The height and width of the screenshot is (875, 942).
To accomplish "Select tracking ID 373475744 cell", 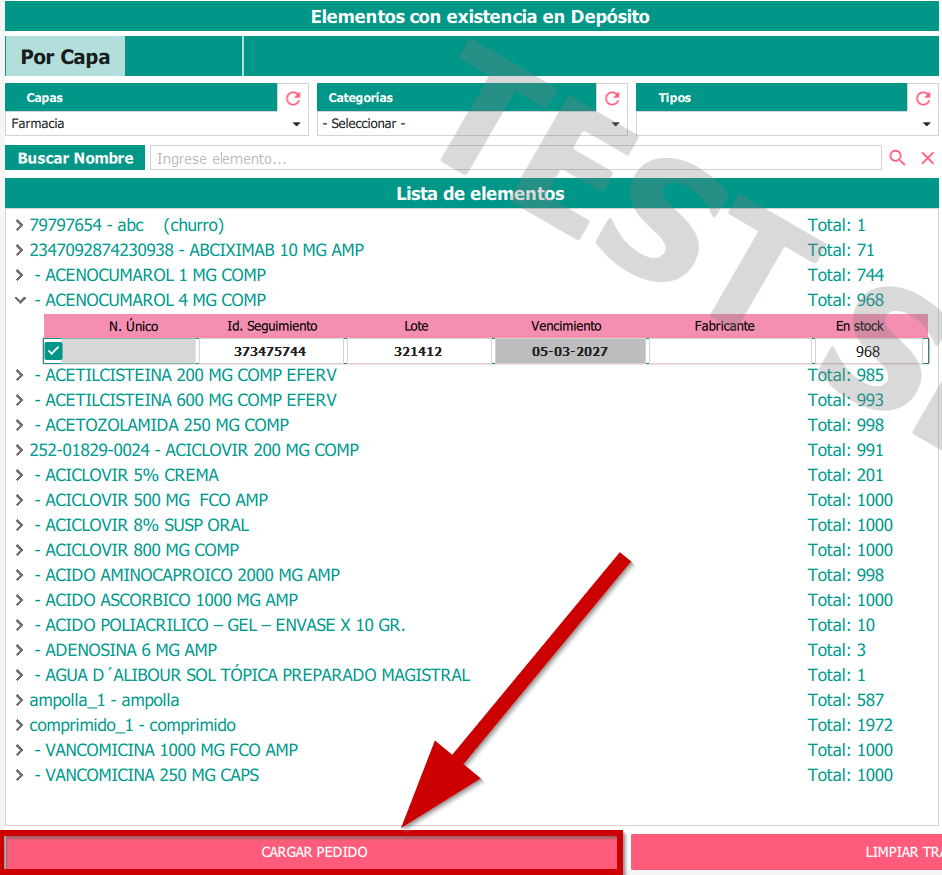I will tap(271, 351).
